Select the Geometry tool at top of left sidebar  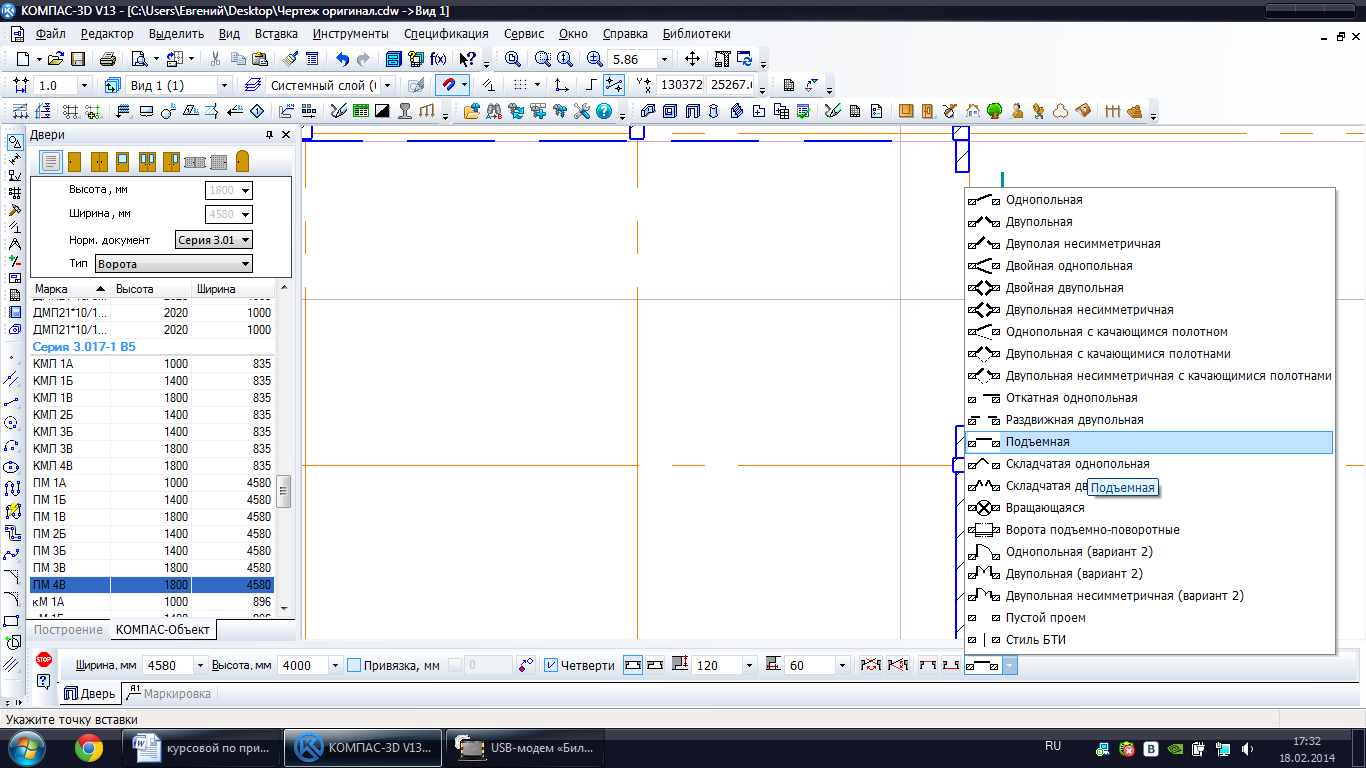(14, 142)
